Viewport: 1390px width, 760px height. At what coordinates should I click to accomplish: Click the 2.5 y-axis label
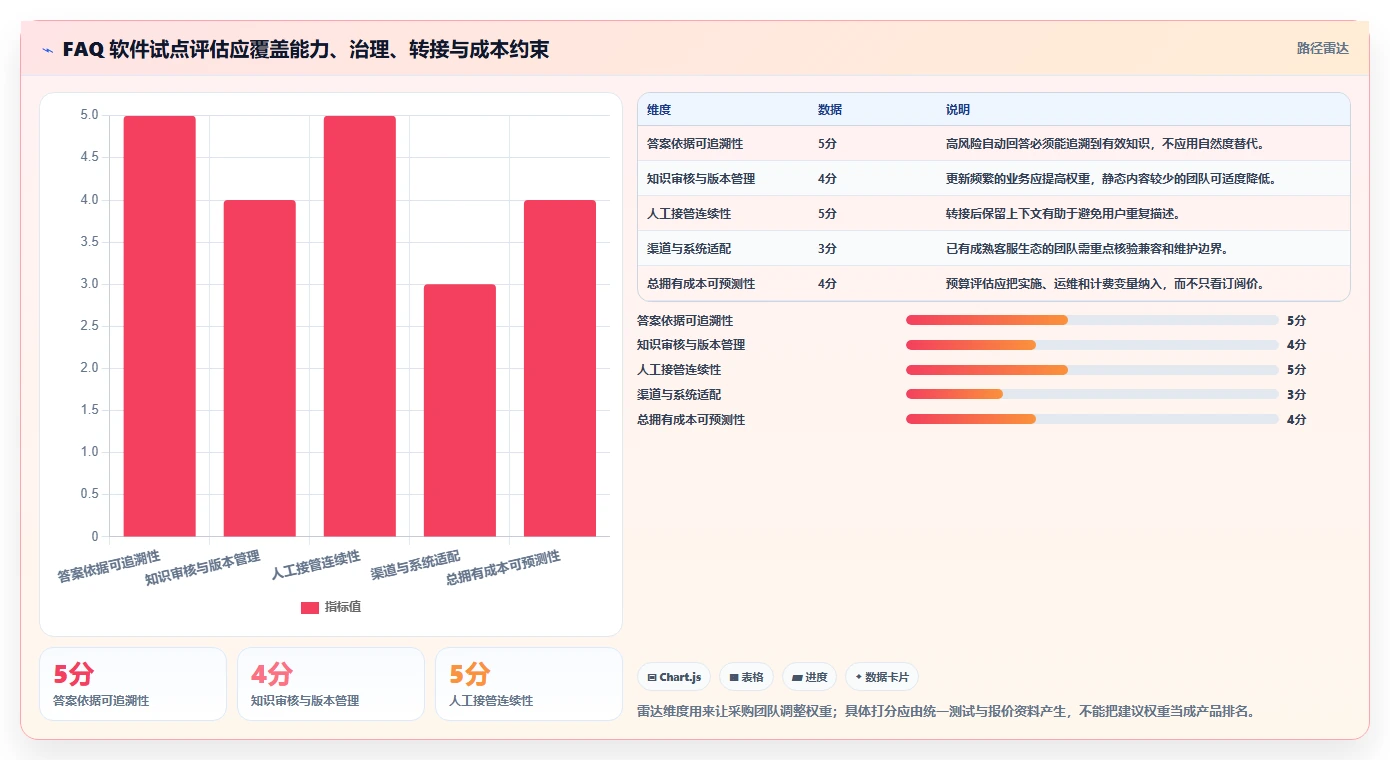pos(89,326)
